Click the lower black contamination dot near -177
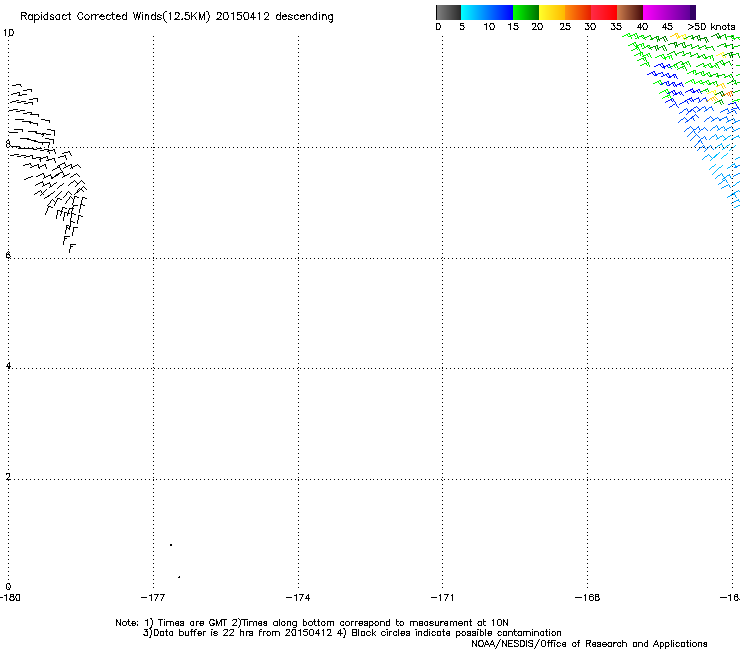This screenshot has width=740, height=650. tap(179, 577)
